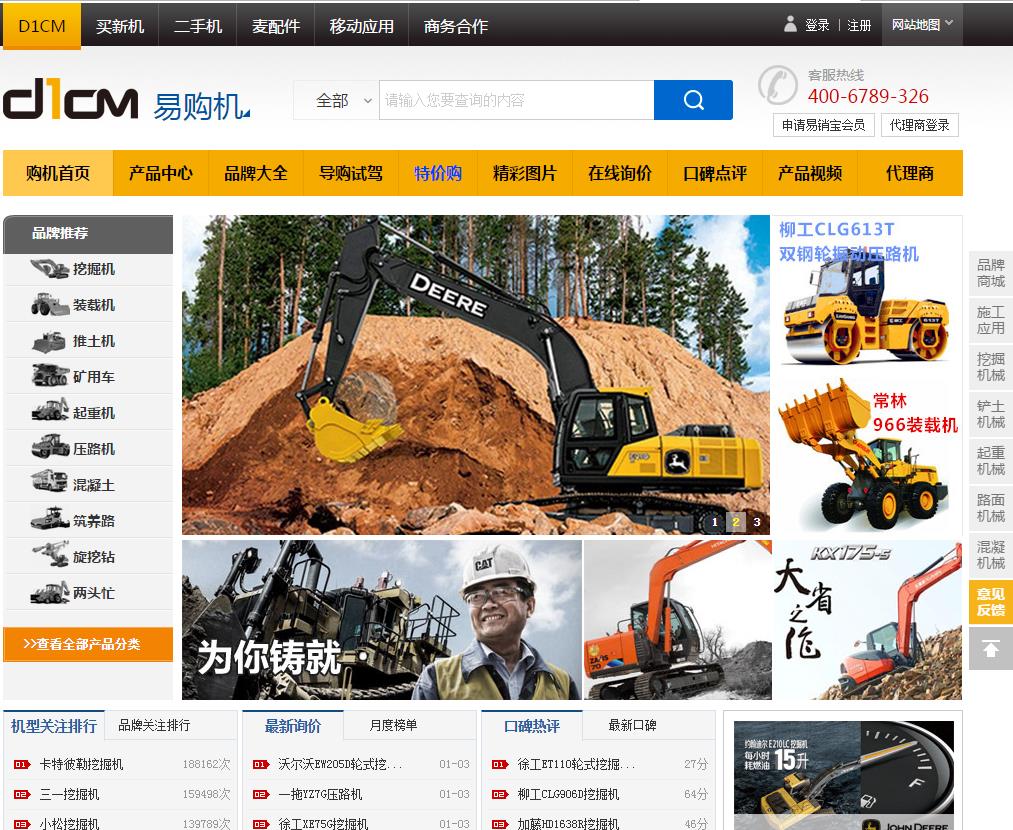Click the 品牌商城 side shortcut
Screen dimensions: 1013x830
point(990,273)
